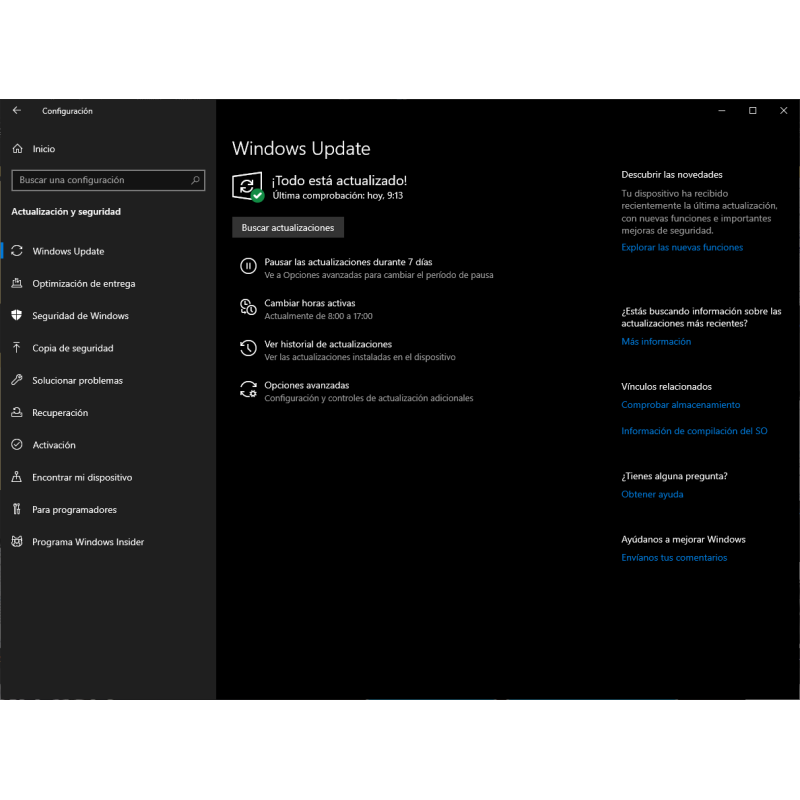
Task: Open Comprobar almacenamiento link
Action: (680, 405)
